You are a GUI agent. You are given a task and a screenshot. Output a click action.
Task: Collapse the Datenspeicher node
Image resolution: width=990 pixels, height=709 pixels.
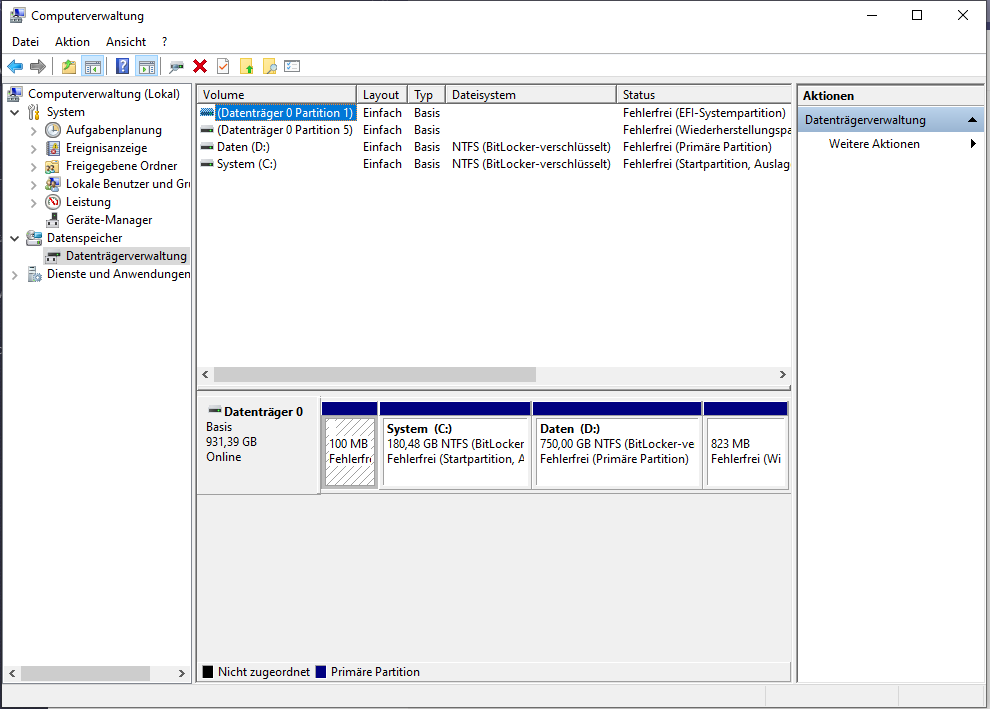click(x=15, y=239)
